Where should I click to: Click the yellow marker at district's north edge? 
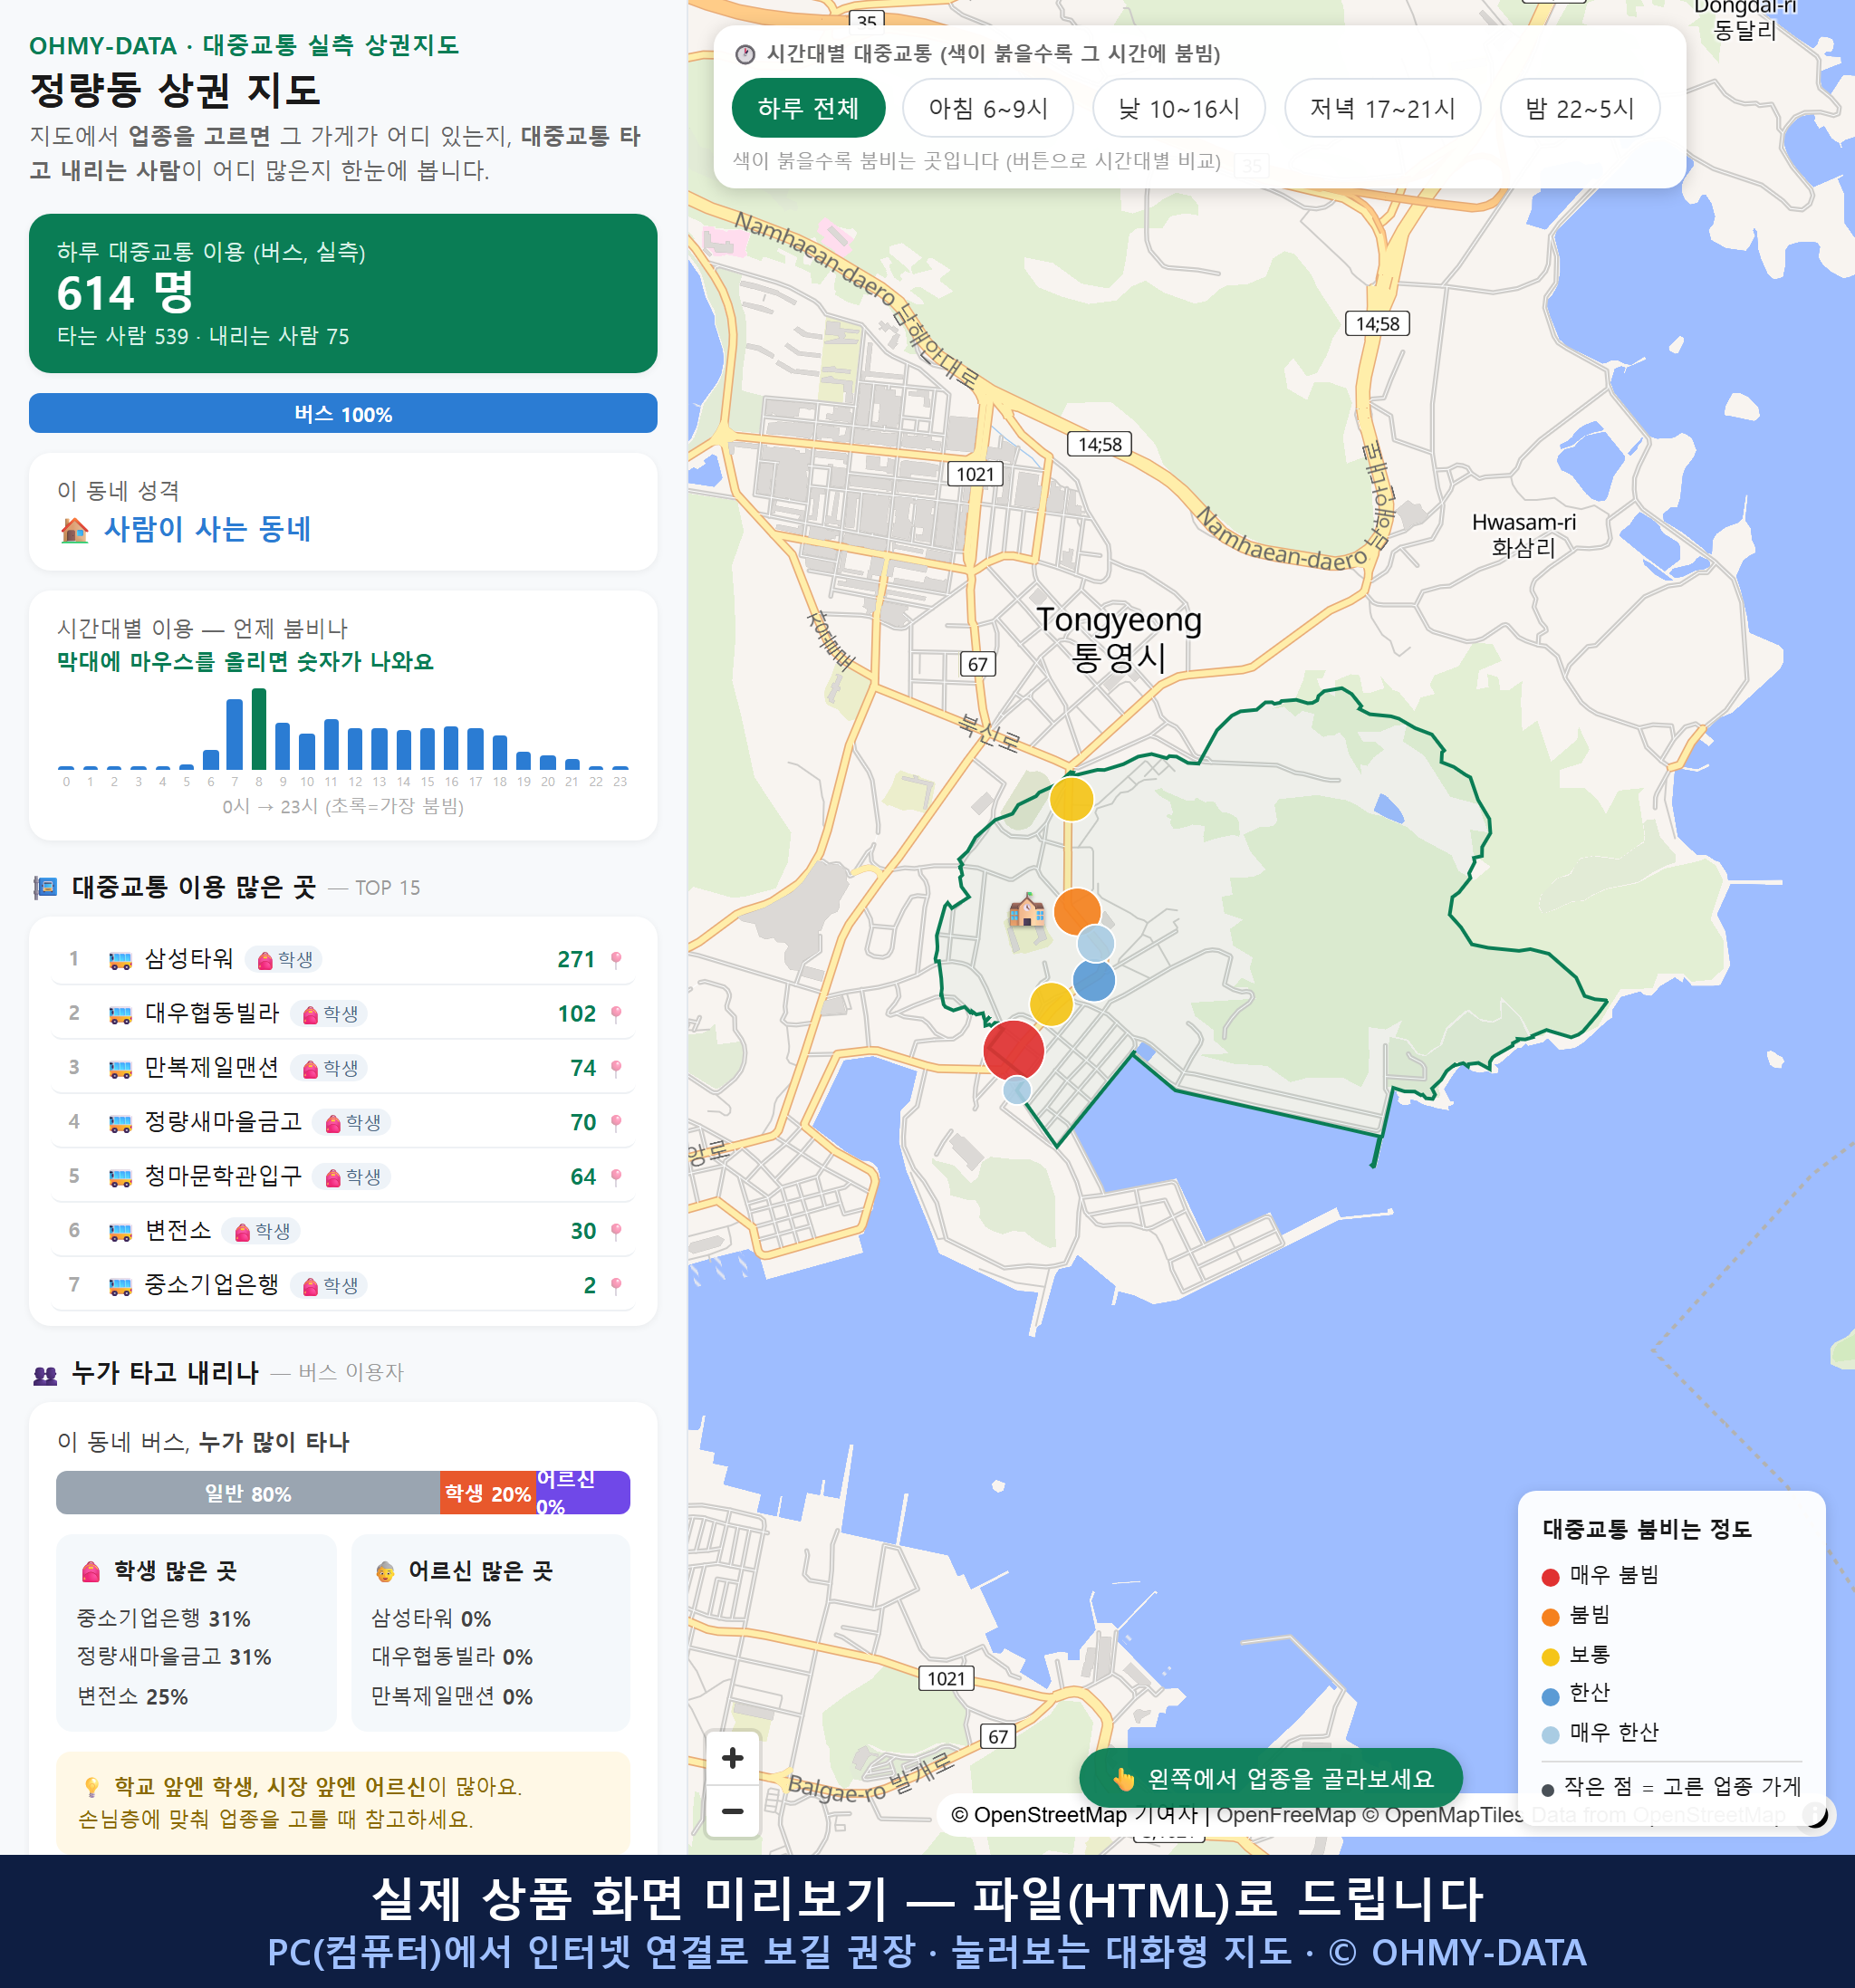click(1071, 799)
